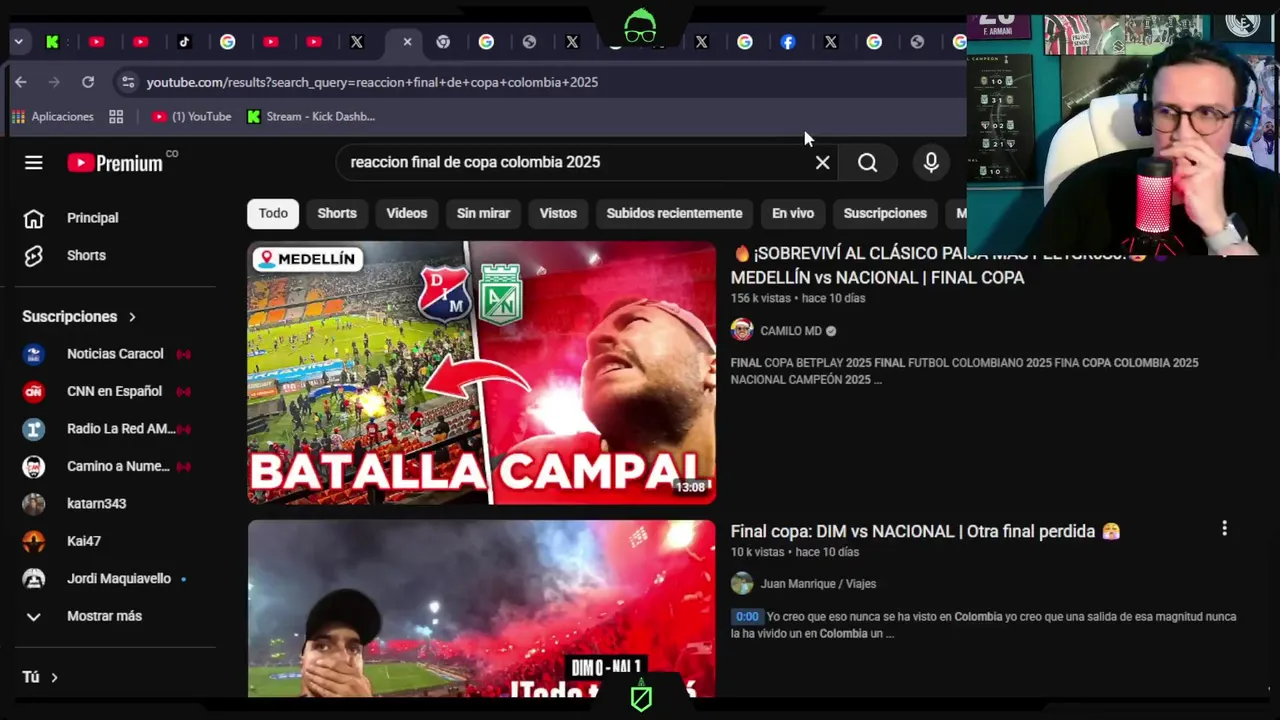This screenshot has width=1280, height=720.
Task: Open video title MEDELLÍN vs NACIONAL | FINAL COPA
Action: (877, 278)
